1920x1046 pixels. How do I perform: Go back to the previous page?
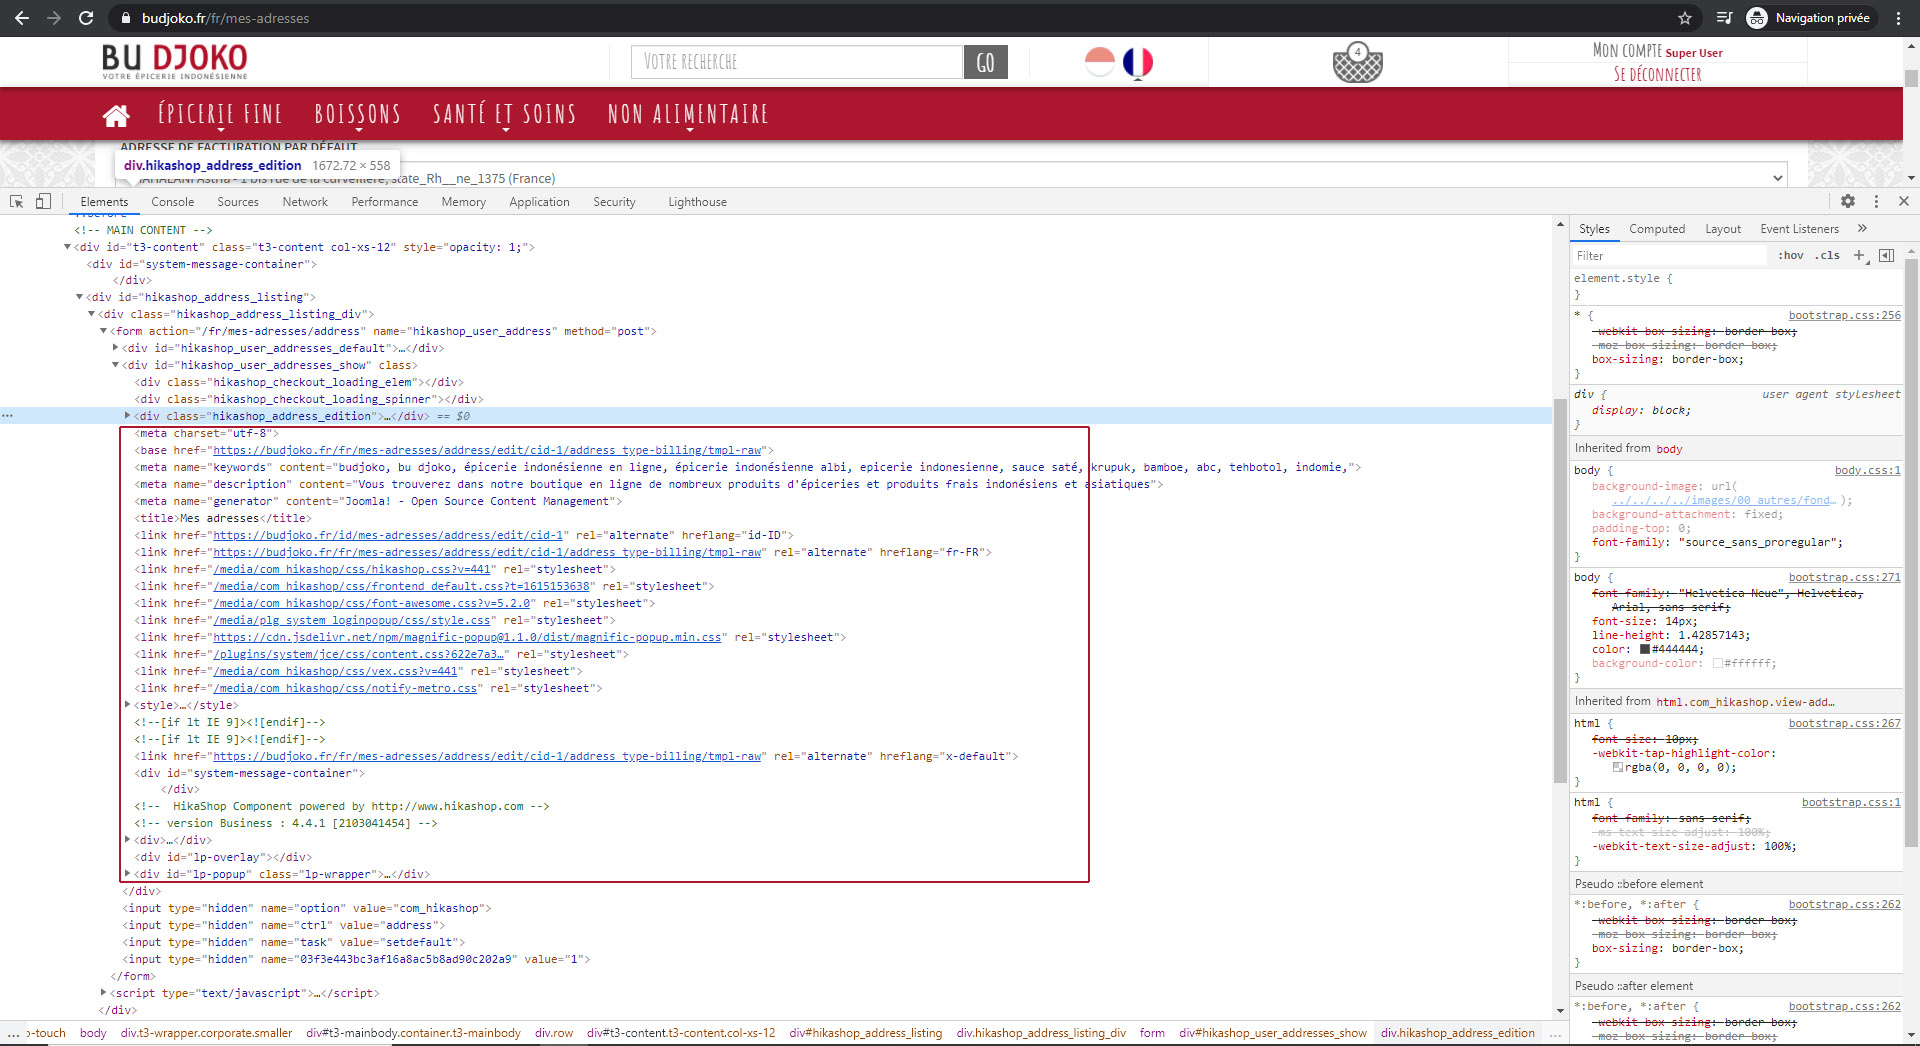pos(22,18)
